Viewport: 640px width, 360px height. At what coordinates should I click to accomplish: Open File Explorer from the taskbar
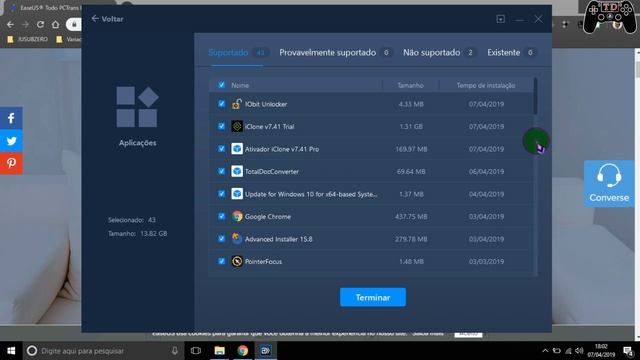[220, 351]
